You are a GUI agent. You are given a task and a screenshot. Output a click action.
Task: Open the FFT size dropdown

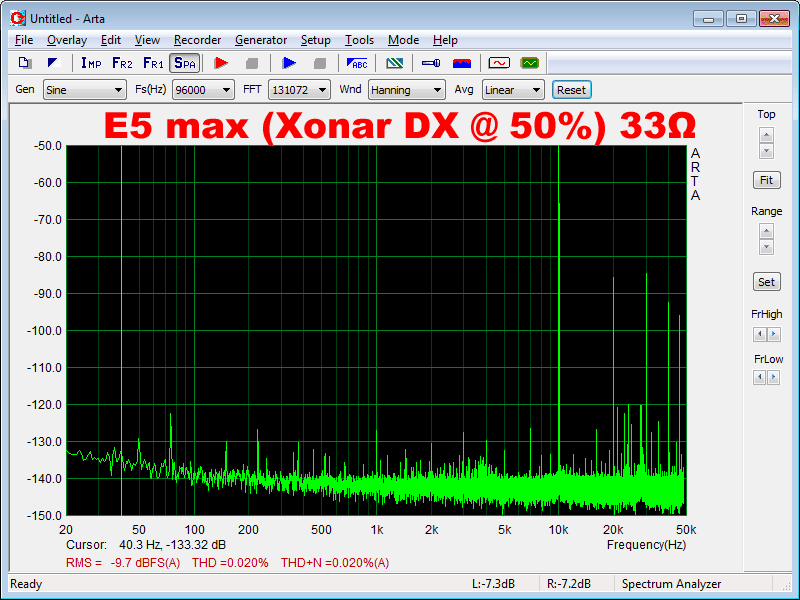pos(299,90)
